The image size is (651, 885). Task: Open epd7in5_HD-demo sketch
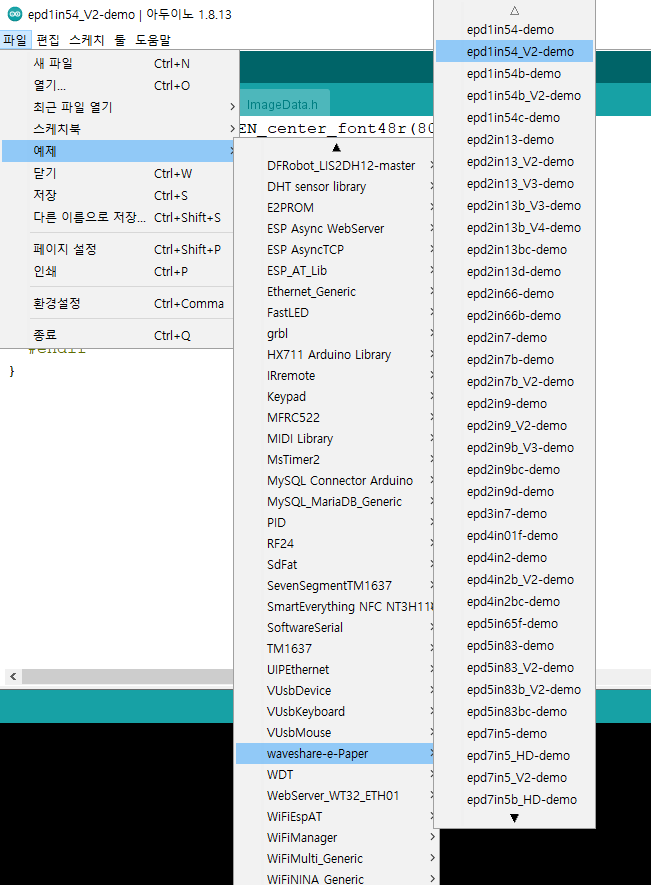pyautogui.click(x=514, y=755)
